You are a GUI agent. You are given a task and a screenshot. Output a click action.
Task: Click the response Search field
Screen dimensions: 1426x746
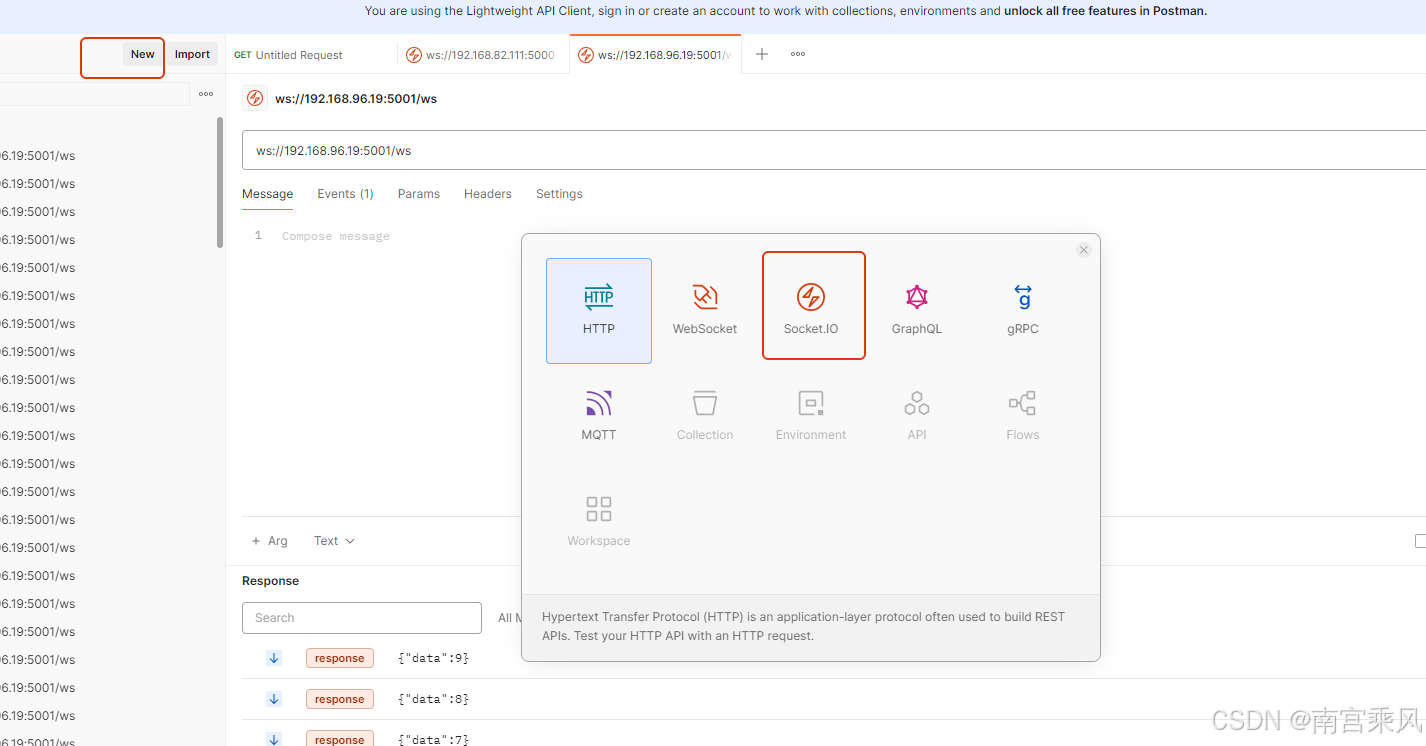[362, 618]
